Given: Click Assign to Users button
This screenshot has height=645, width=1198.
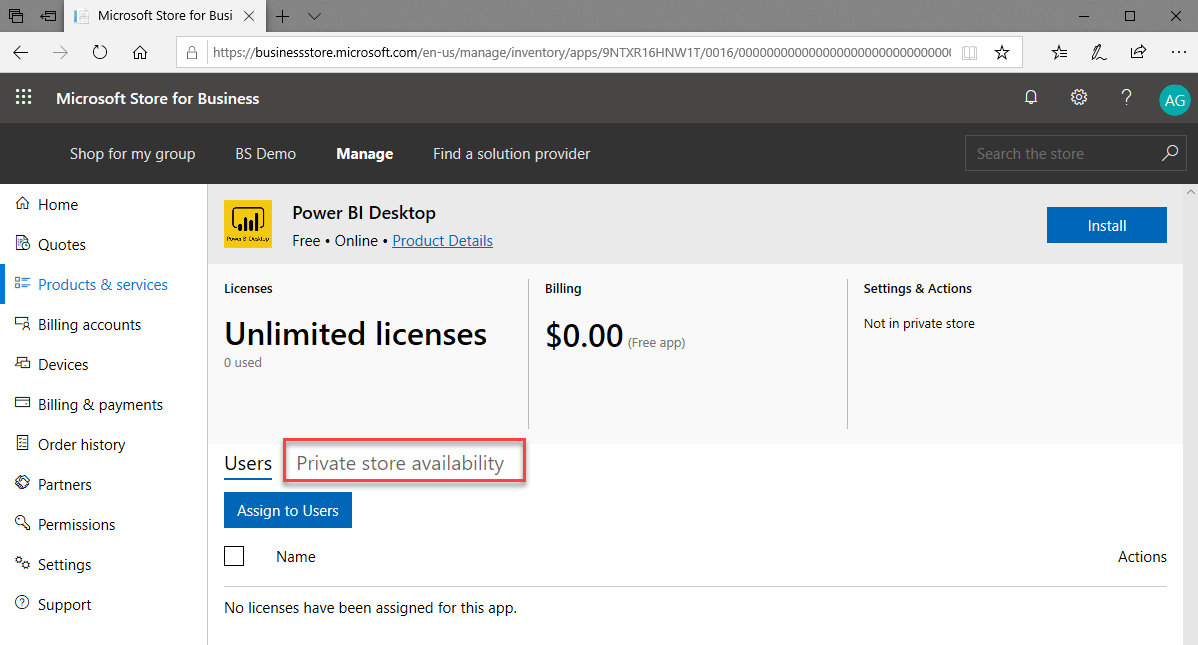Looking at the screenshot, I should point(288,510).
